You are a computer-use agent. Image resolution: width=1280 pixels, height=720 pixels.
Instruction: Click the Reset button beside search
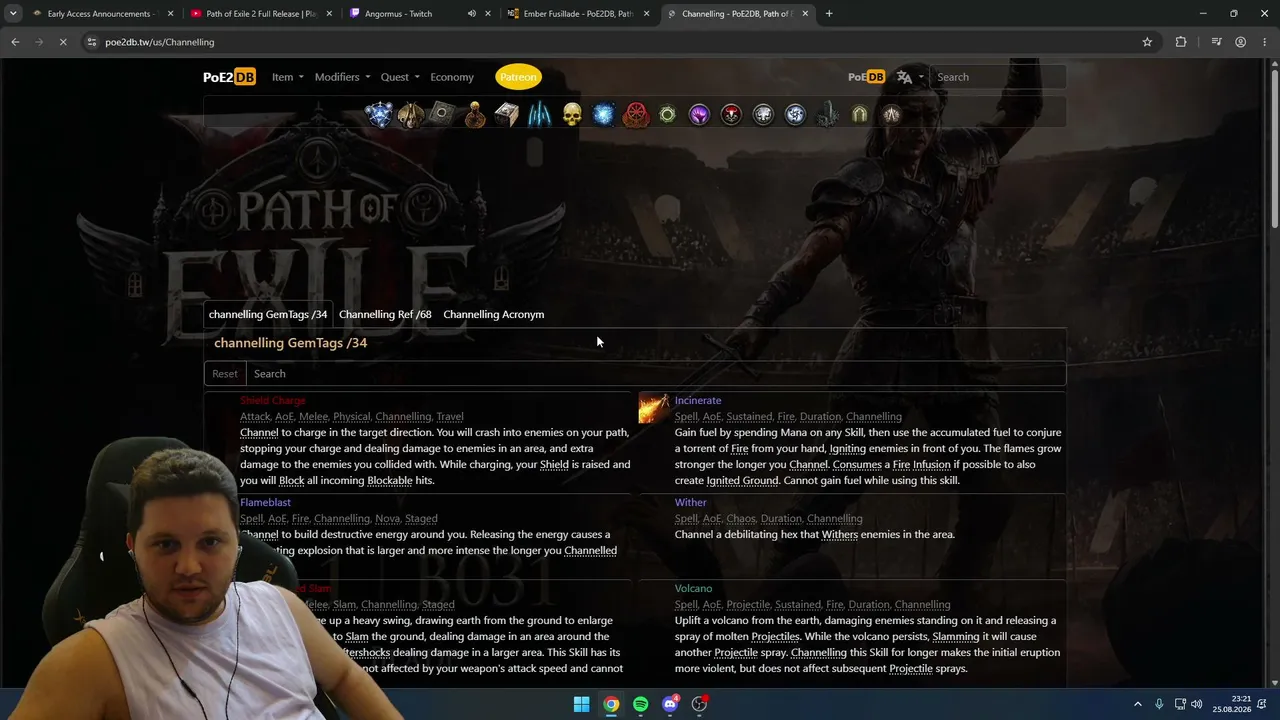225,373
